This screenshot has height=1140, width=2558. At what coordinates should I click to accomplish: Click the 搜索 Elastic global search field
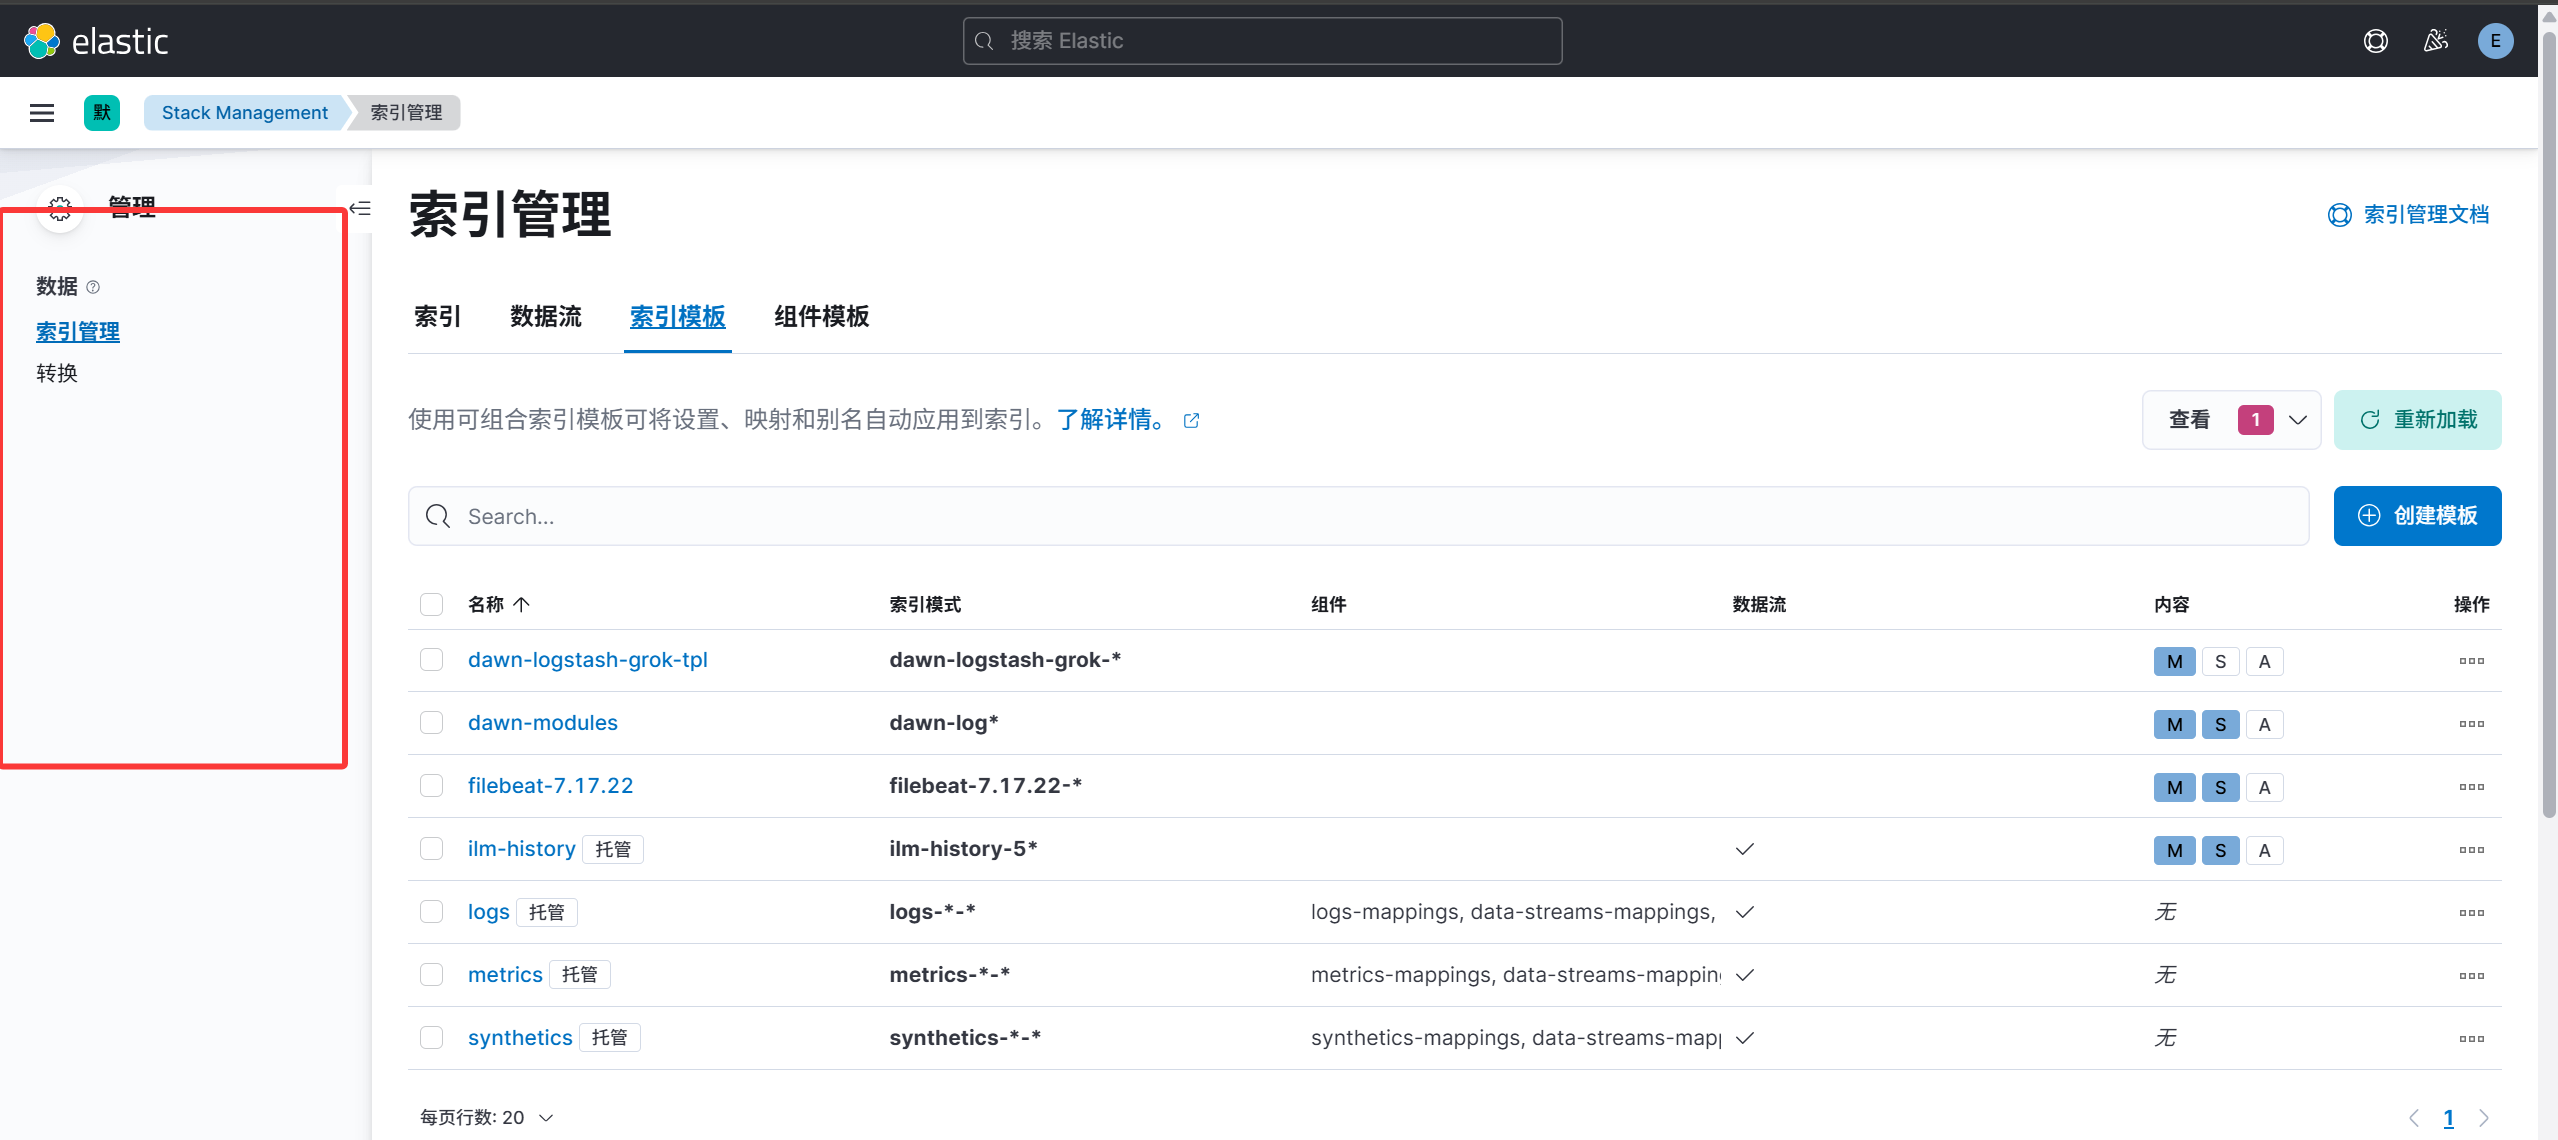1262,41
